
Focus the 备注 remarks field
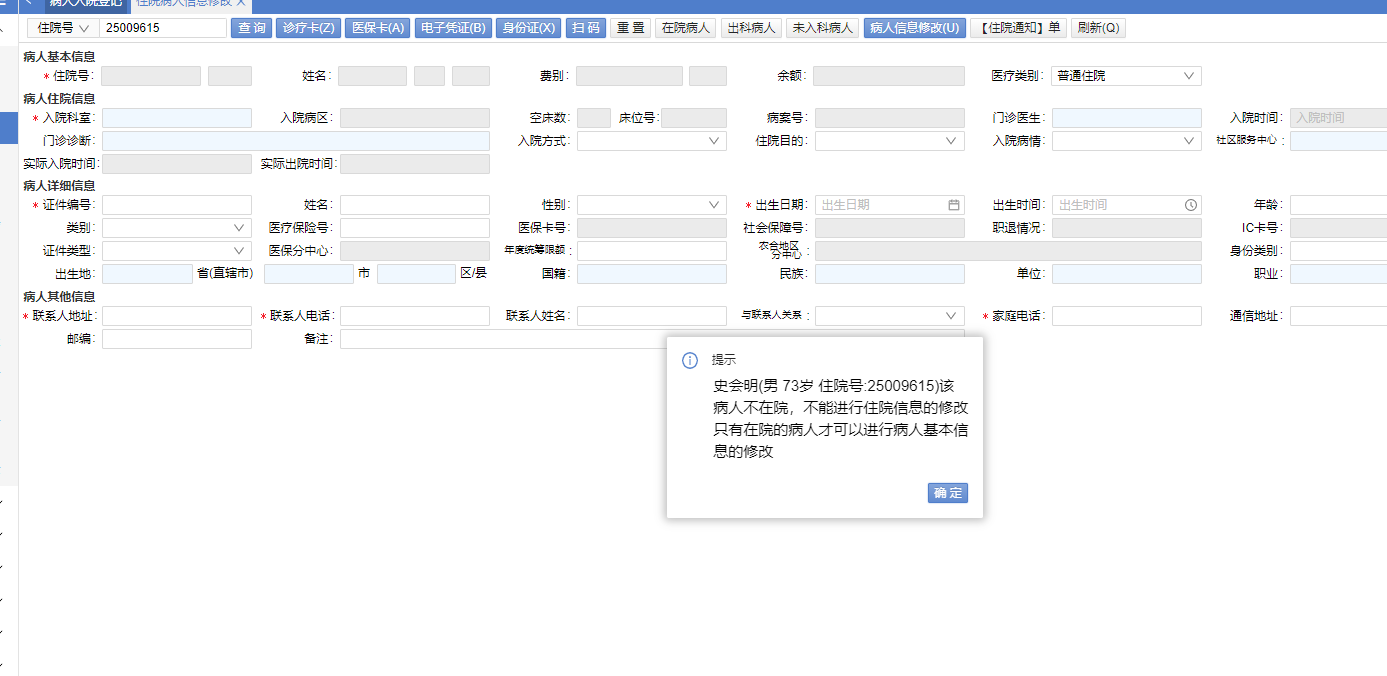click(x=652, y=339)
